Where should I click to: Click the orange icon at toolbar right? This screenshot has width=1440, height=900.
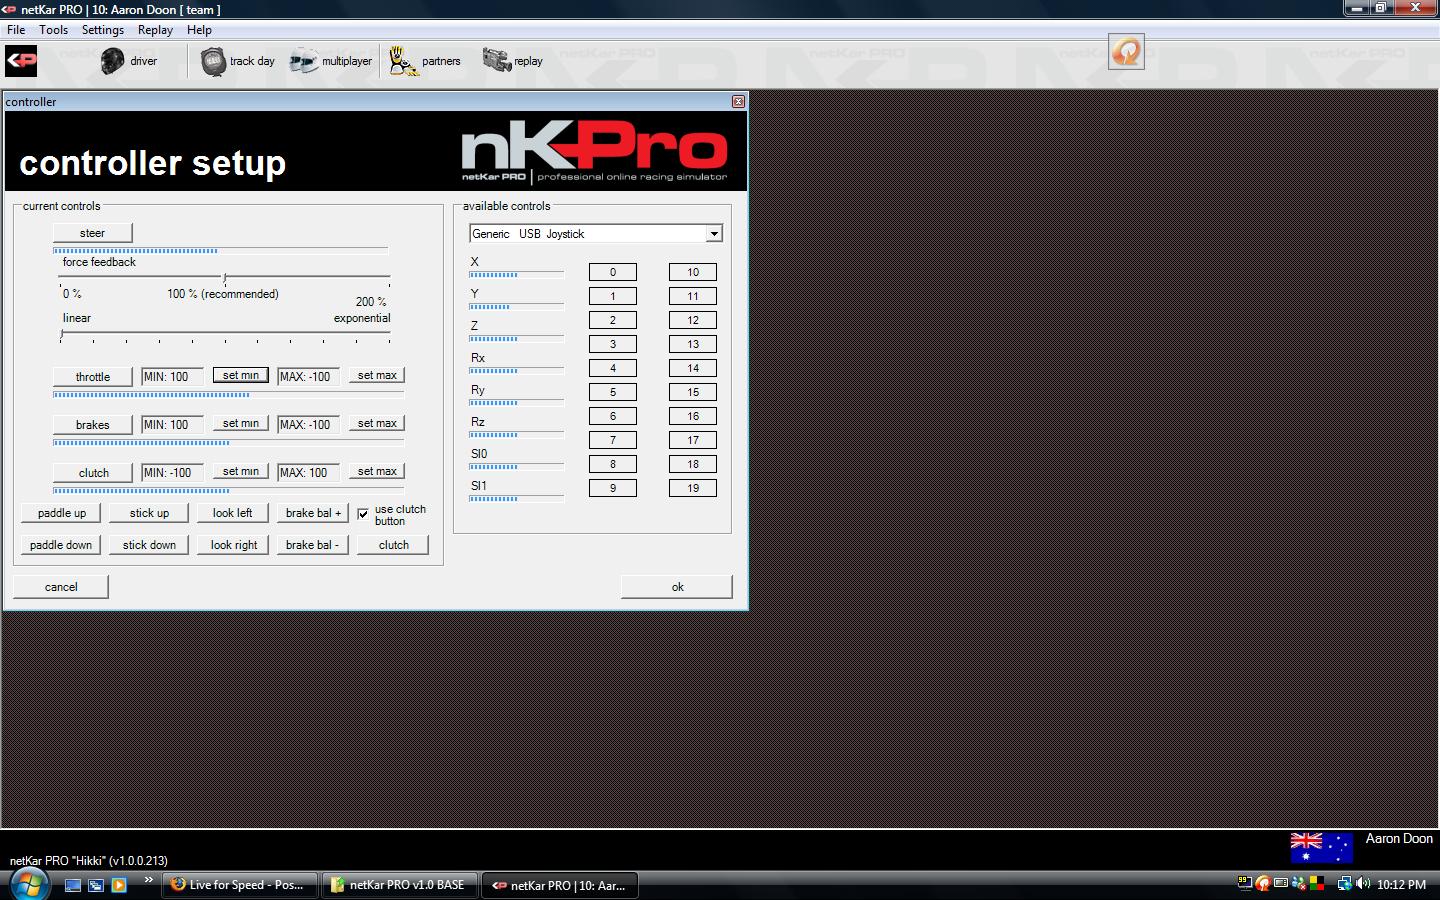point(1126,51)
